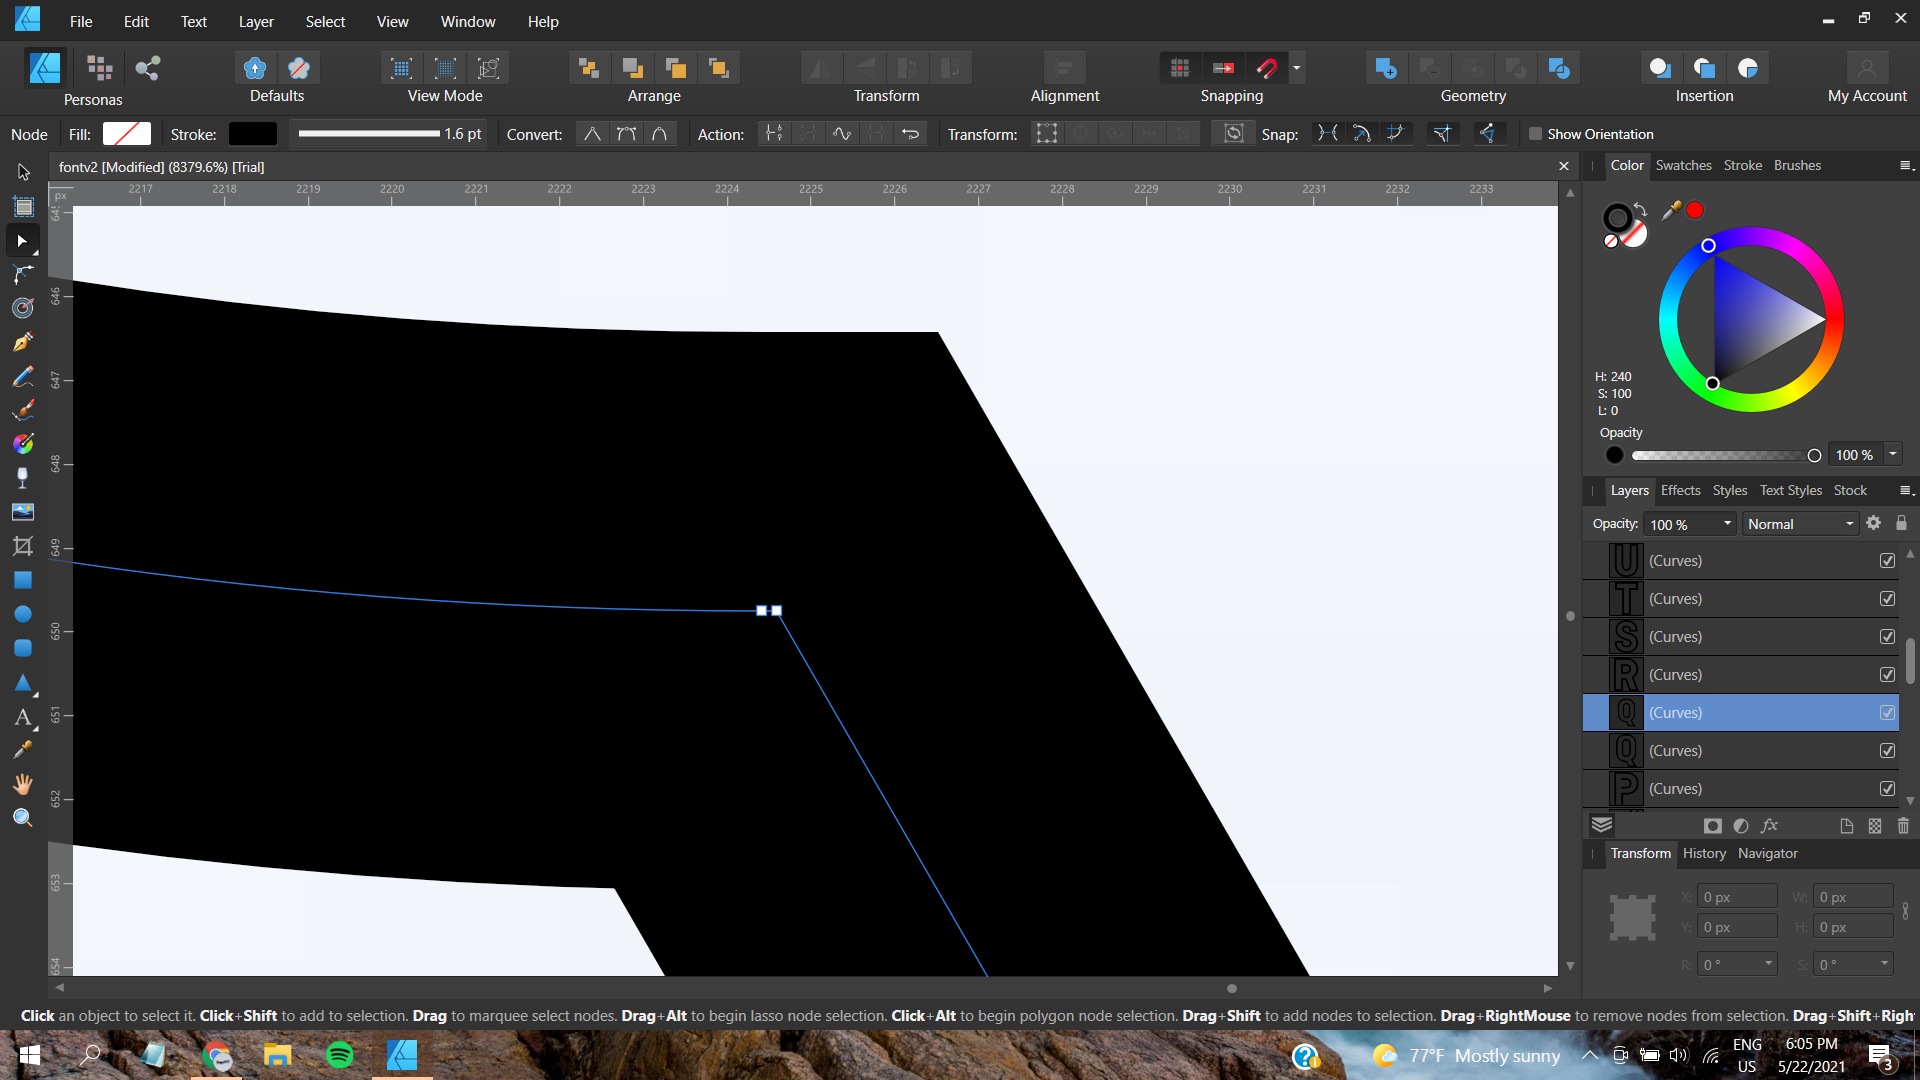
Task: Open Spotify from the taskbar
Action: [340, 1056]
